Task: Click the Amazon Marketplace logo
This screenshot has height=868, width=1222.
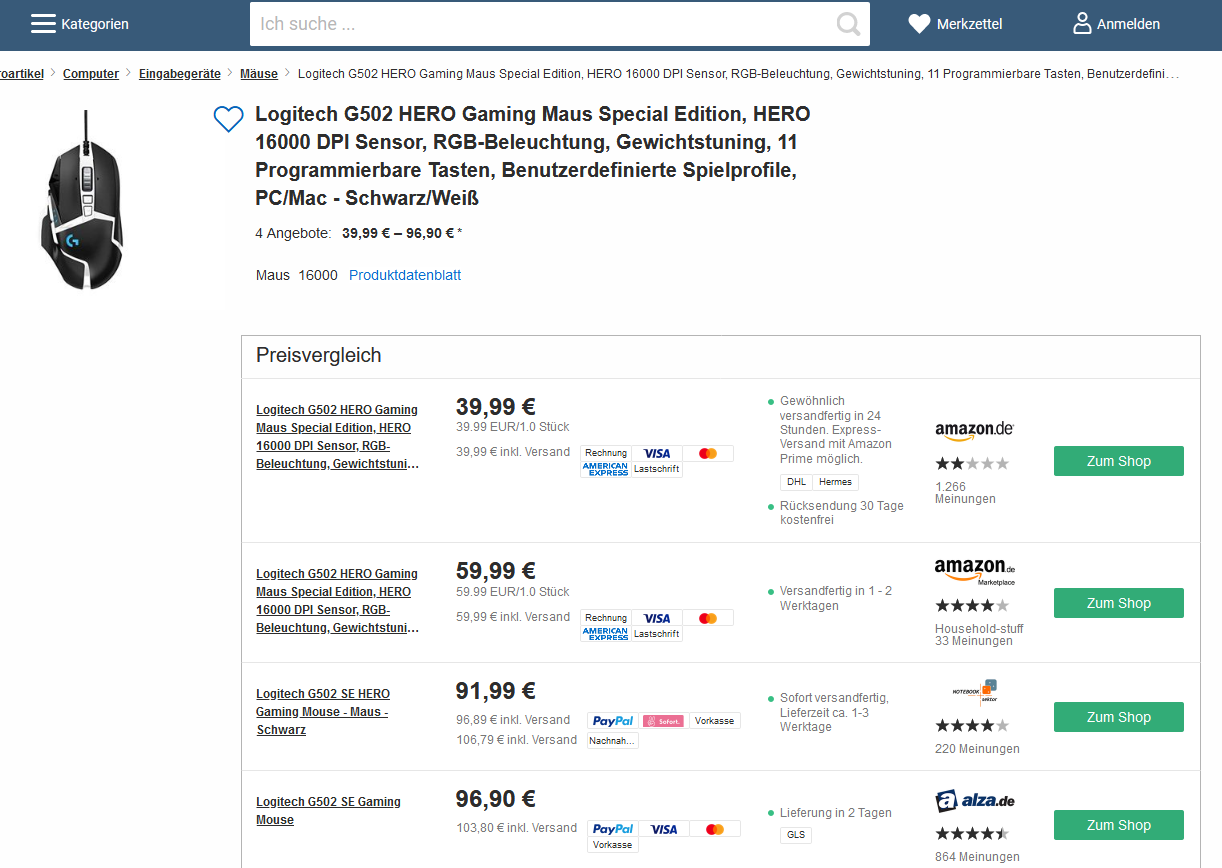Action: 974,571
